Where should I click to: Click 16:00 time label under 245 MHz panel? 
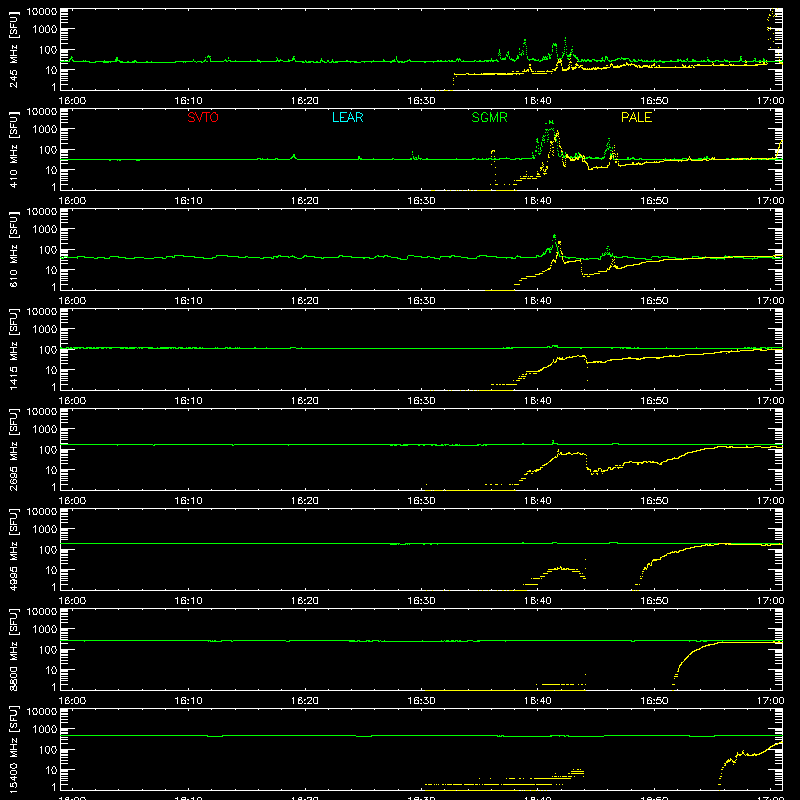72,101
